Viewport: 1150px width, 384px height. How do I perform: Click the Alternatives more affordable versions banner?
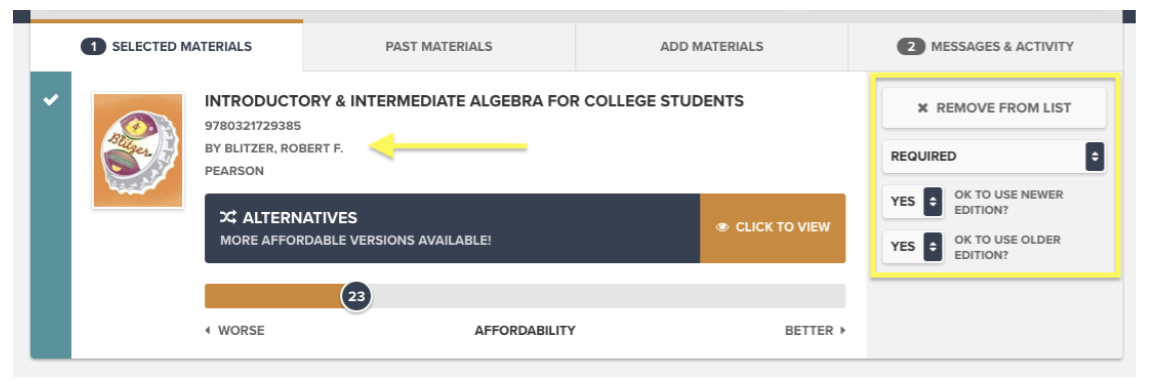453,228
